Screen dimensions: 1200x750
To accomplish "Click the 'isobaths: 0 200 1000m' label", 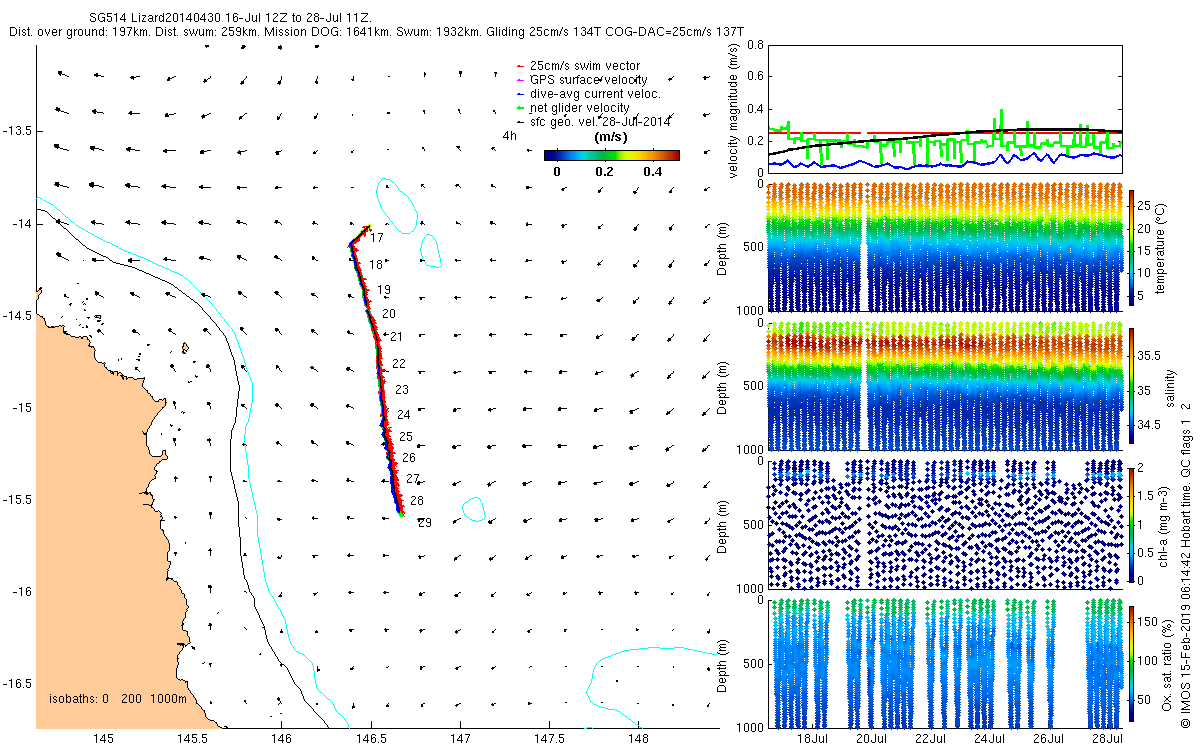I will [x=118, y=698].
